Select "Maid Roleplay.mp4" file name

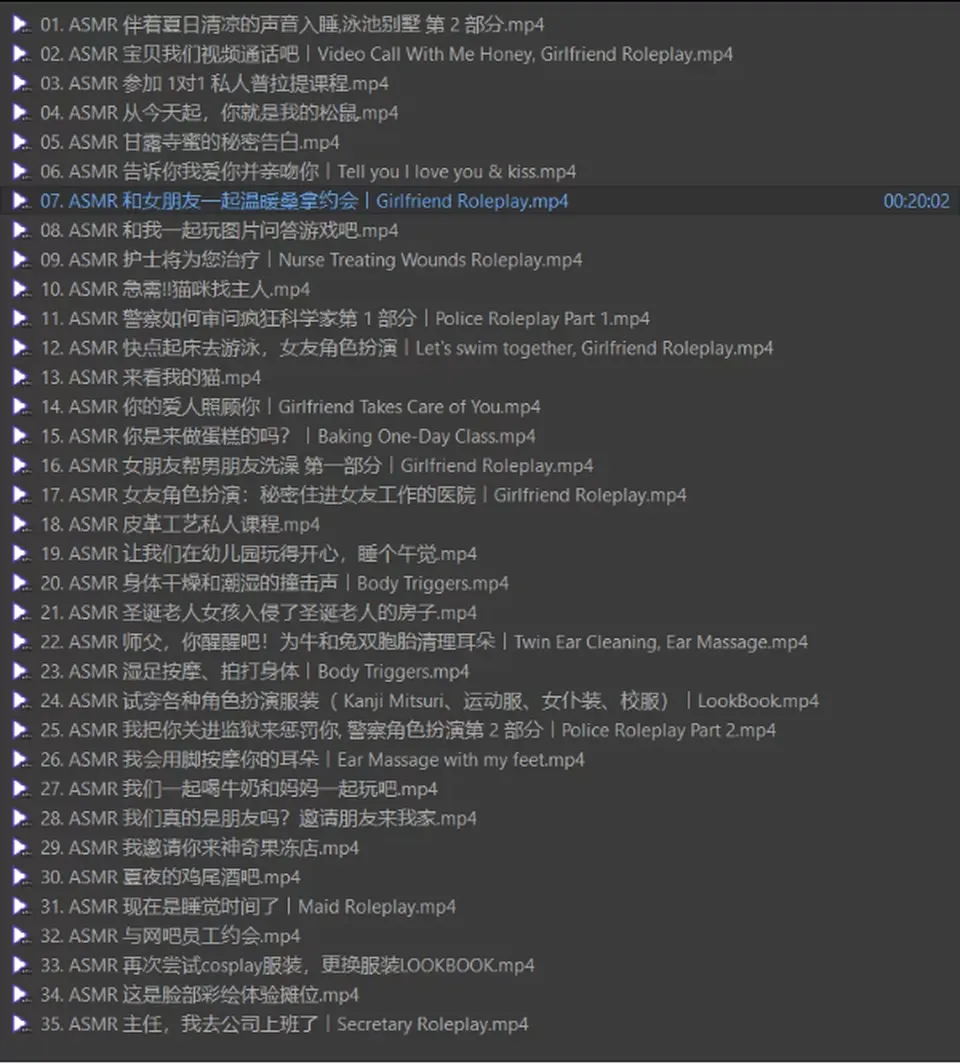[248, 907]
